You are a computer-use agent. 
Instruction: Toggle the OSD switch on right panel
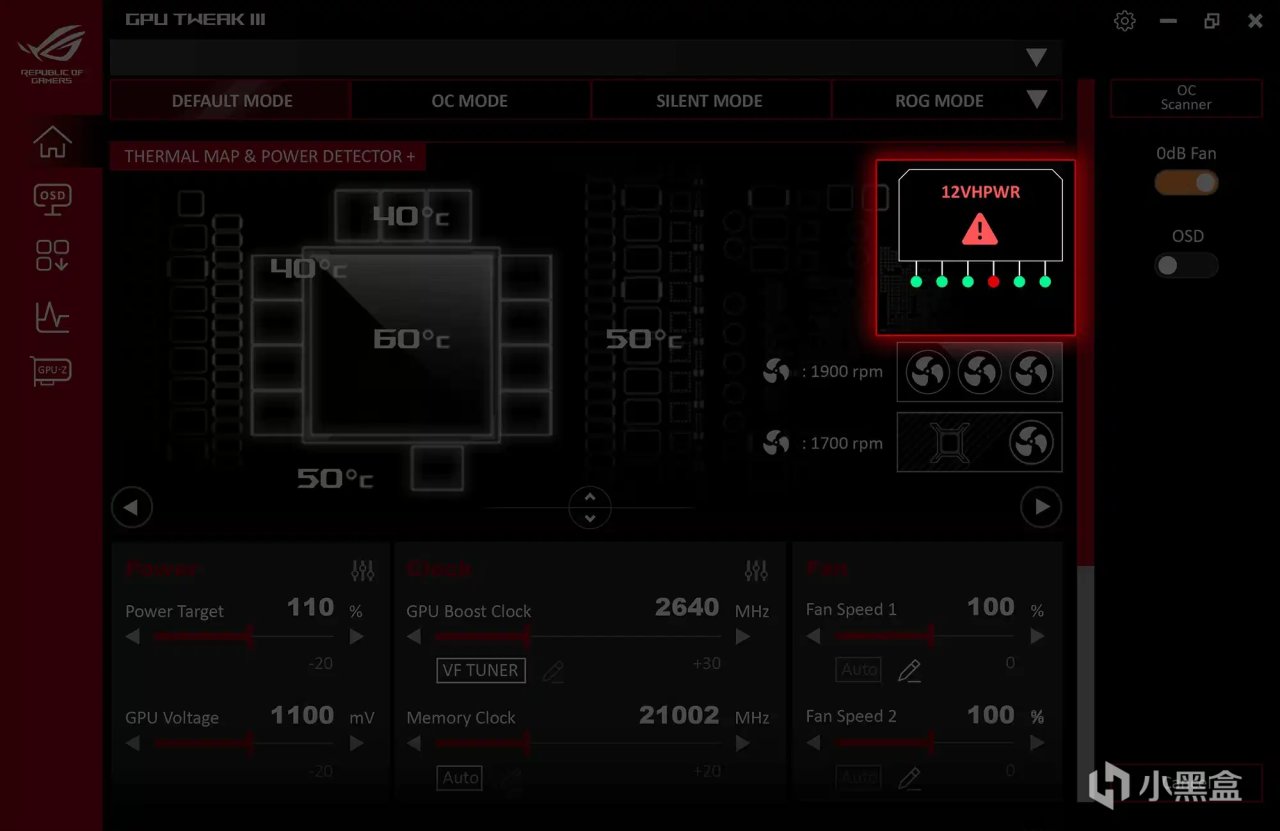(1187, 266)
